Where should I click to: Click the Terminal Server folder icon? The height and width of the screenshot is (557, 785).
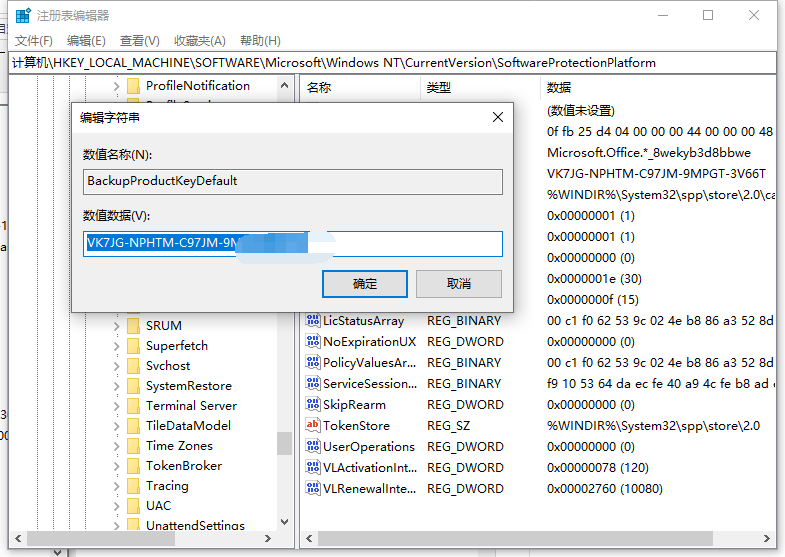[133, 405]
